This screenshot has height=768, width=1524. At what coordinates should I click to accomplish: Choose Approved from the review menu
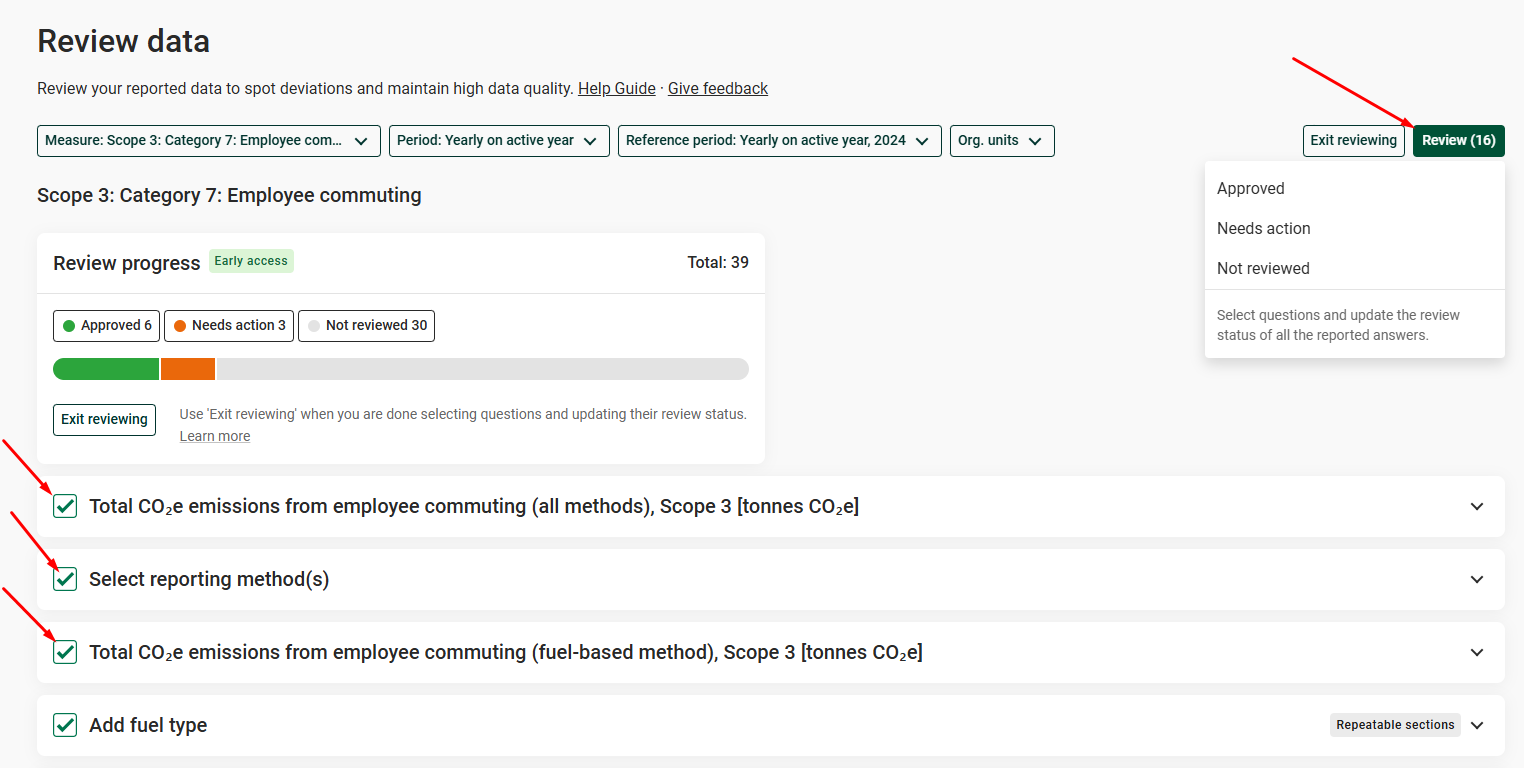(1251, 189)
